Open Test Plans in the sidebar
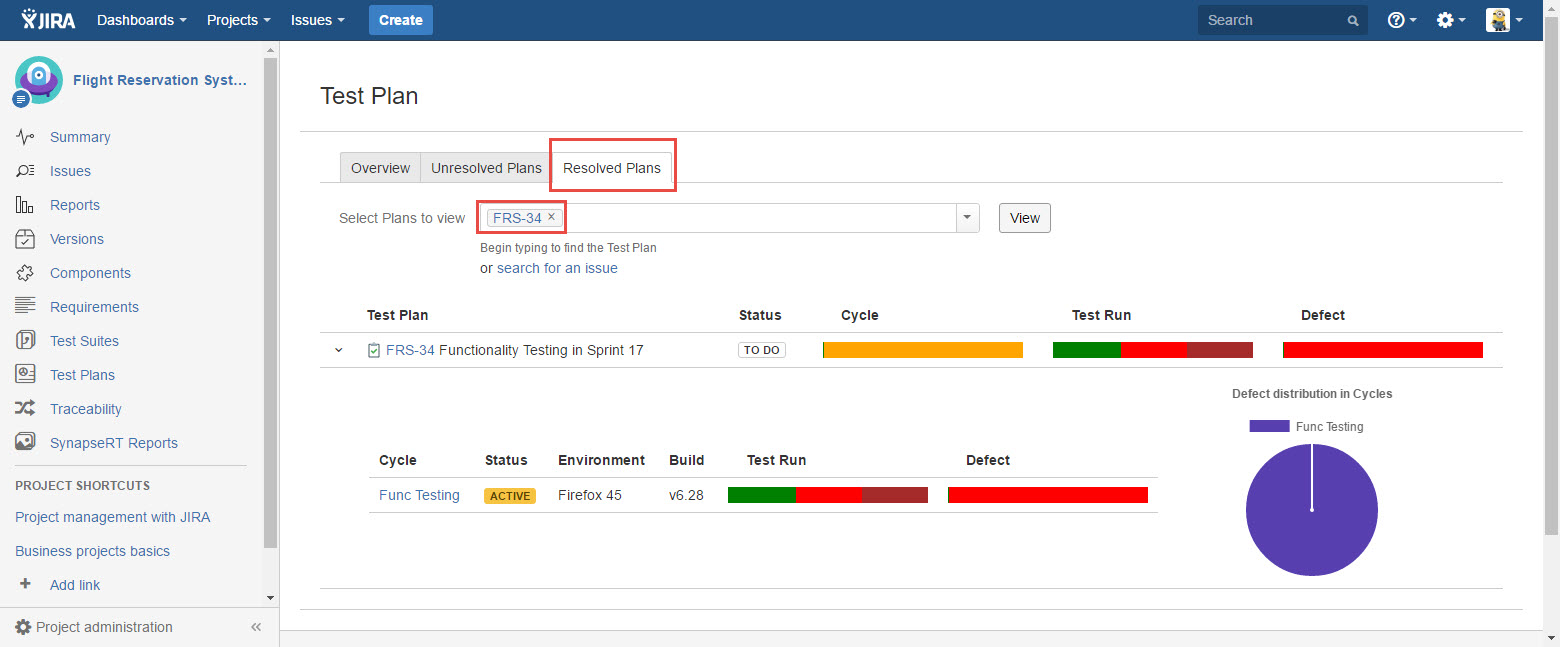The width and height of the screenshot is (1560, 647). pos(82,375)
